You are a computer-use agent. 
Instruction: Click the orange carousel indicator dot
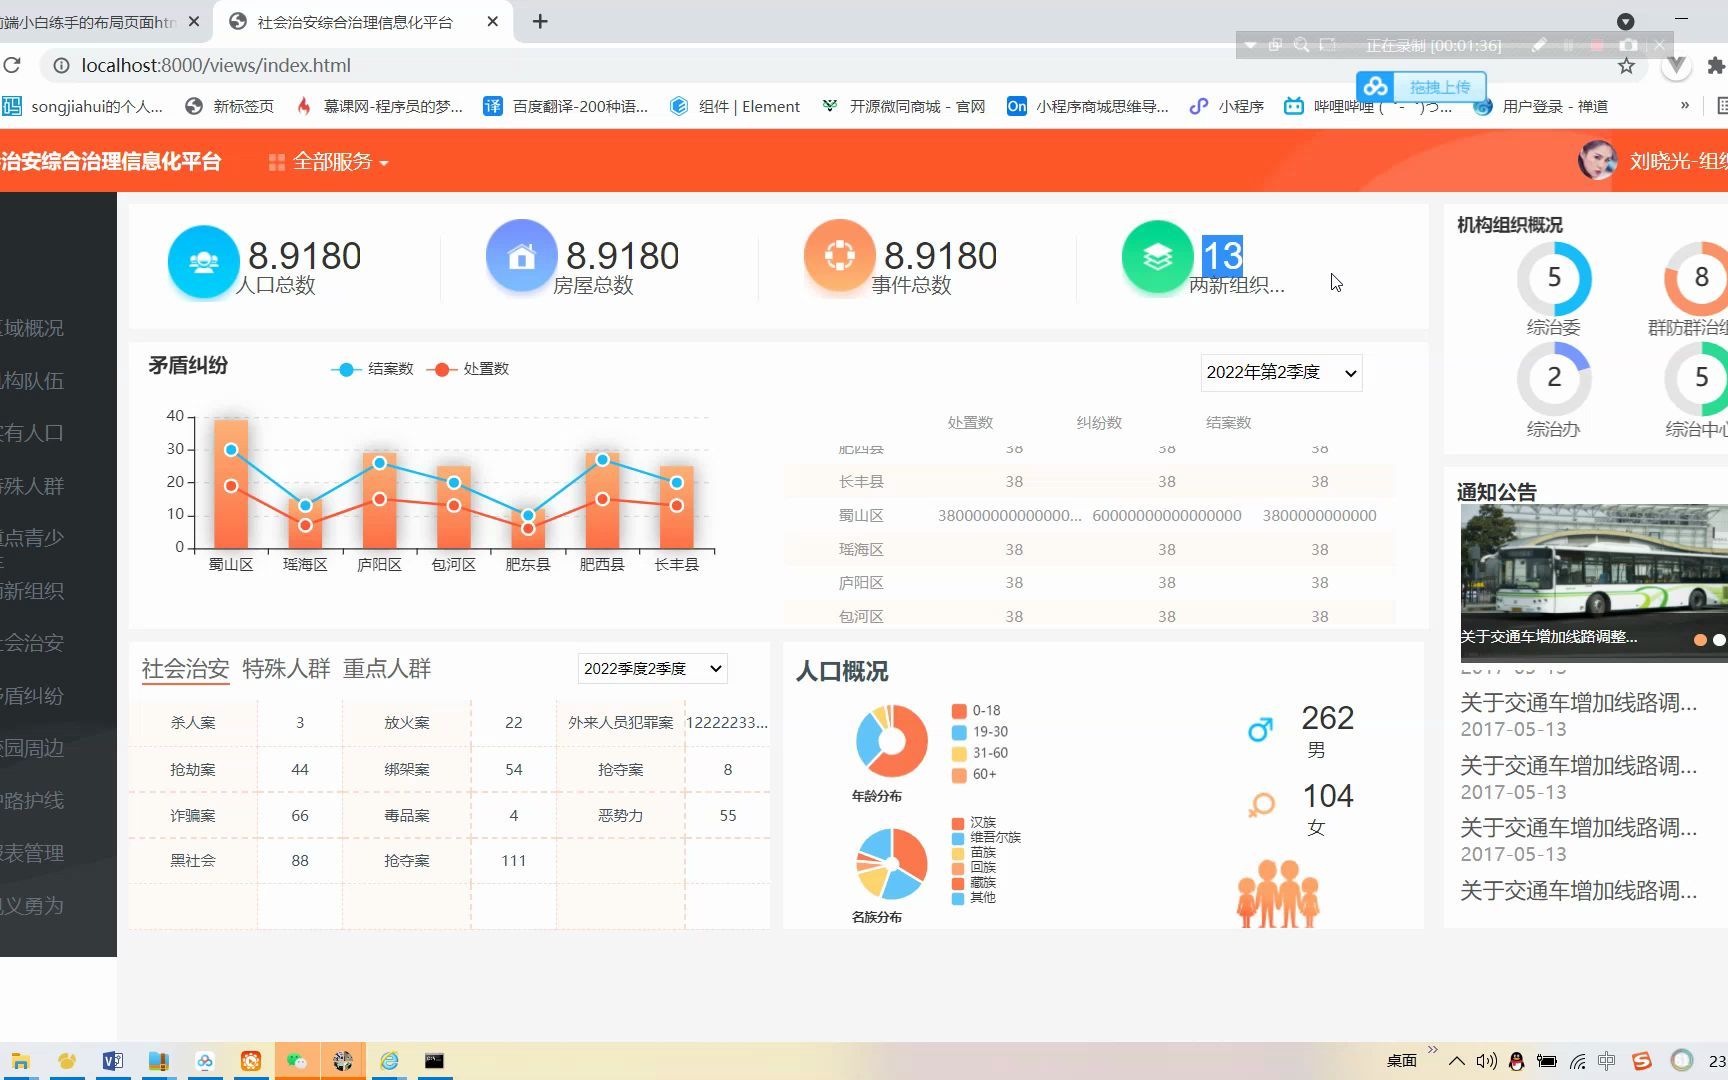(1700, 640)
